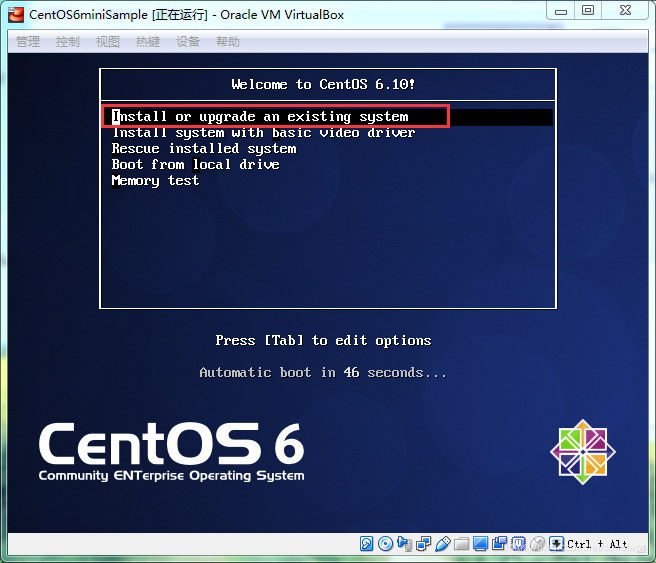This screenshot has width=656, height=563.
Task: Click the Automatic boot countdown text
Action: click(323, 372)
